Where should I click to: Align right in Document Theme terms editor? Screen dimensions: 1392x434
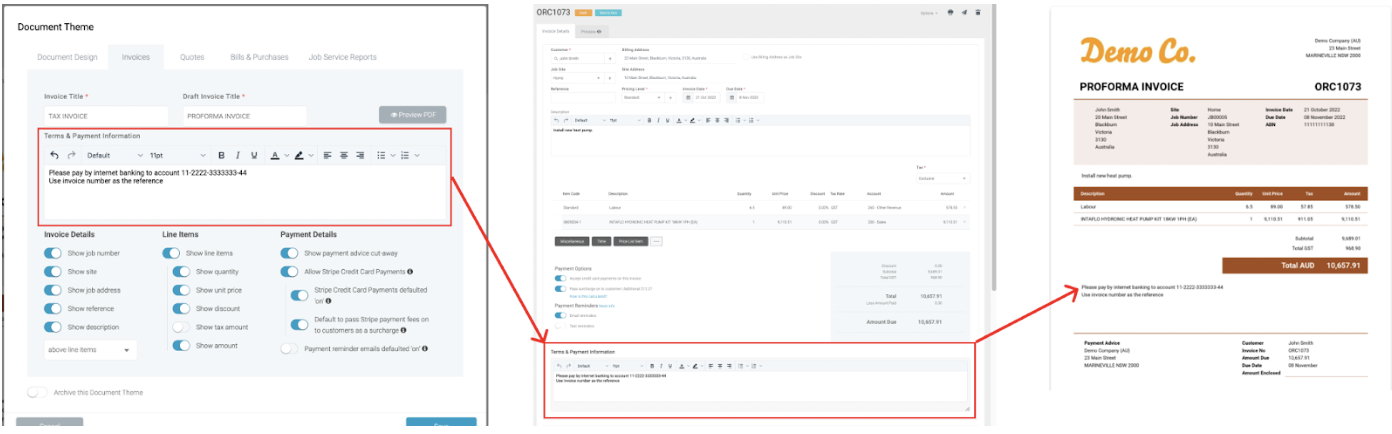pos(360,155)
